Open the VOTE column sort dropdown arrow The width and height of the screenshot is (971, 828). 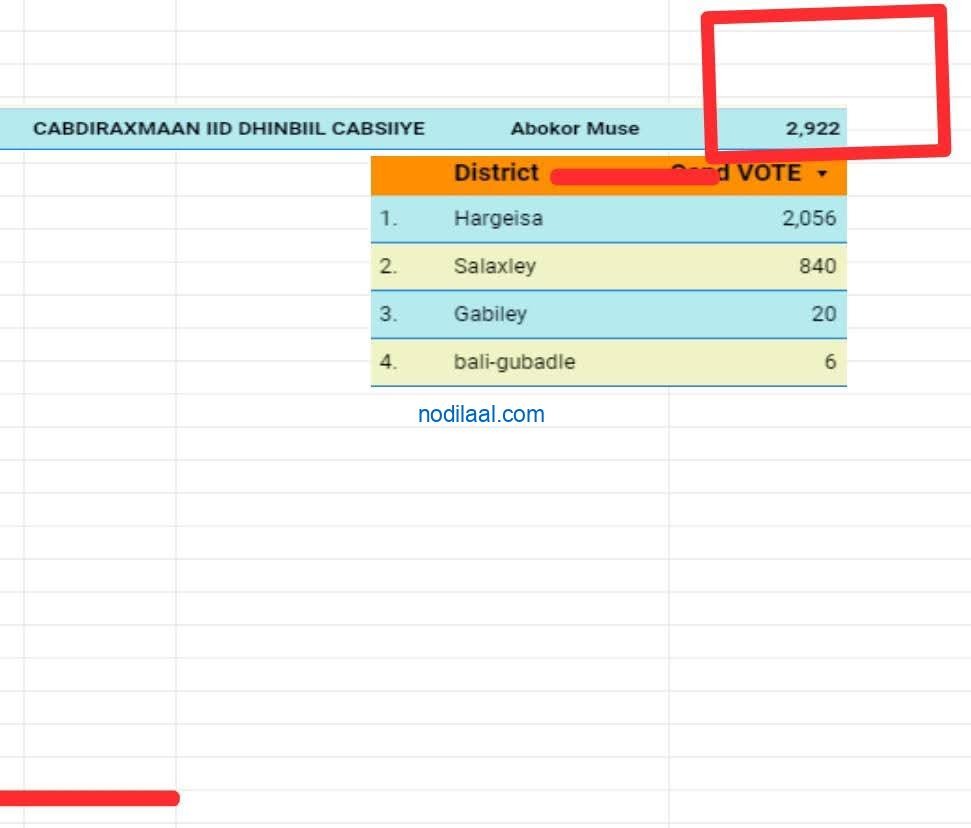click(x=822, y=174)
